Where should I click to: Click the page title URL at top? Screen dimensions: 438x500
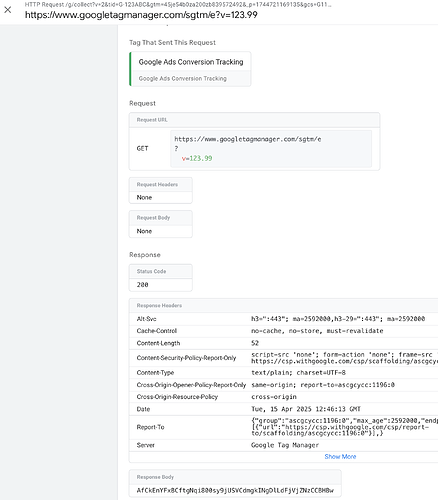click(x=141, y=15)
